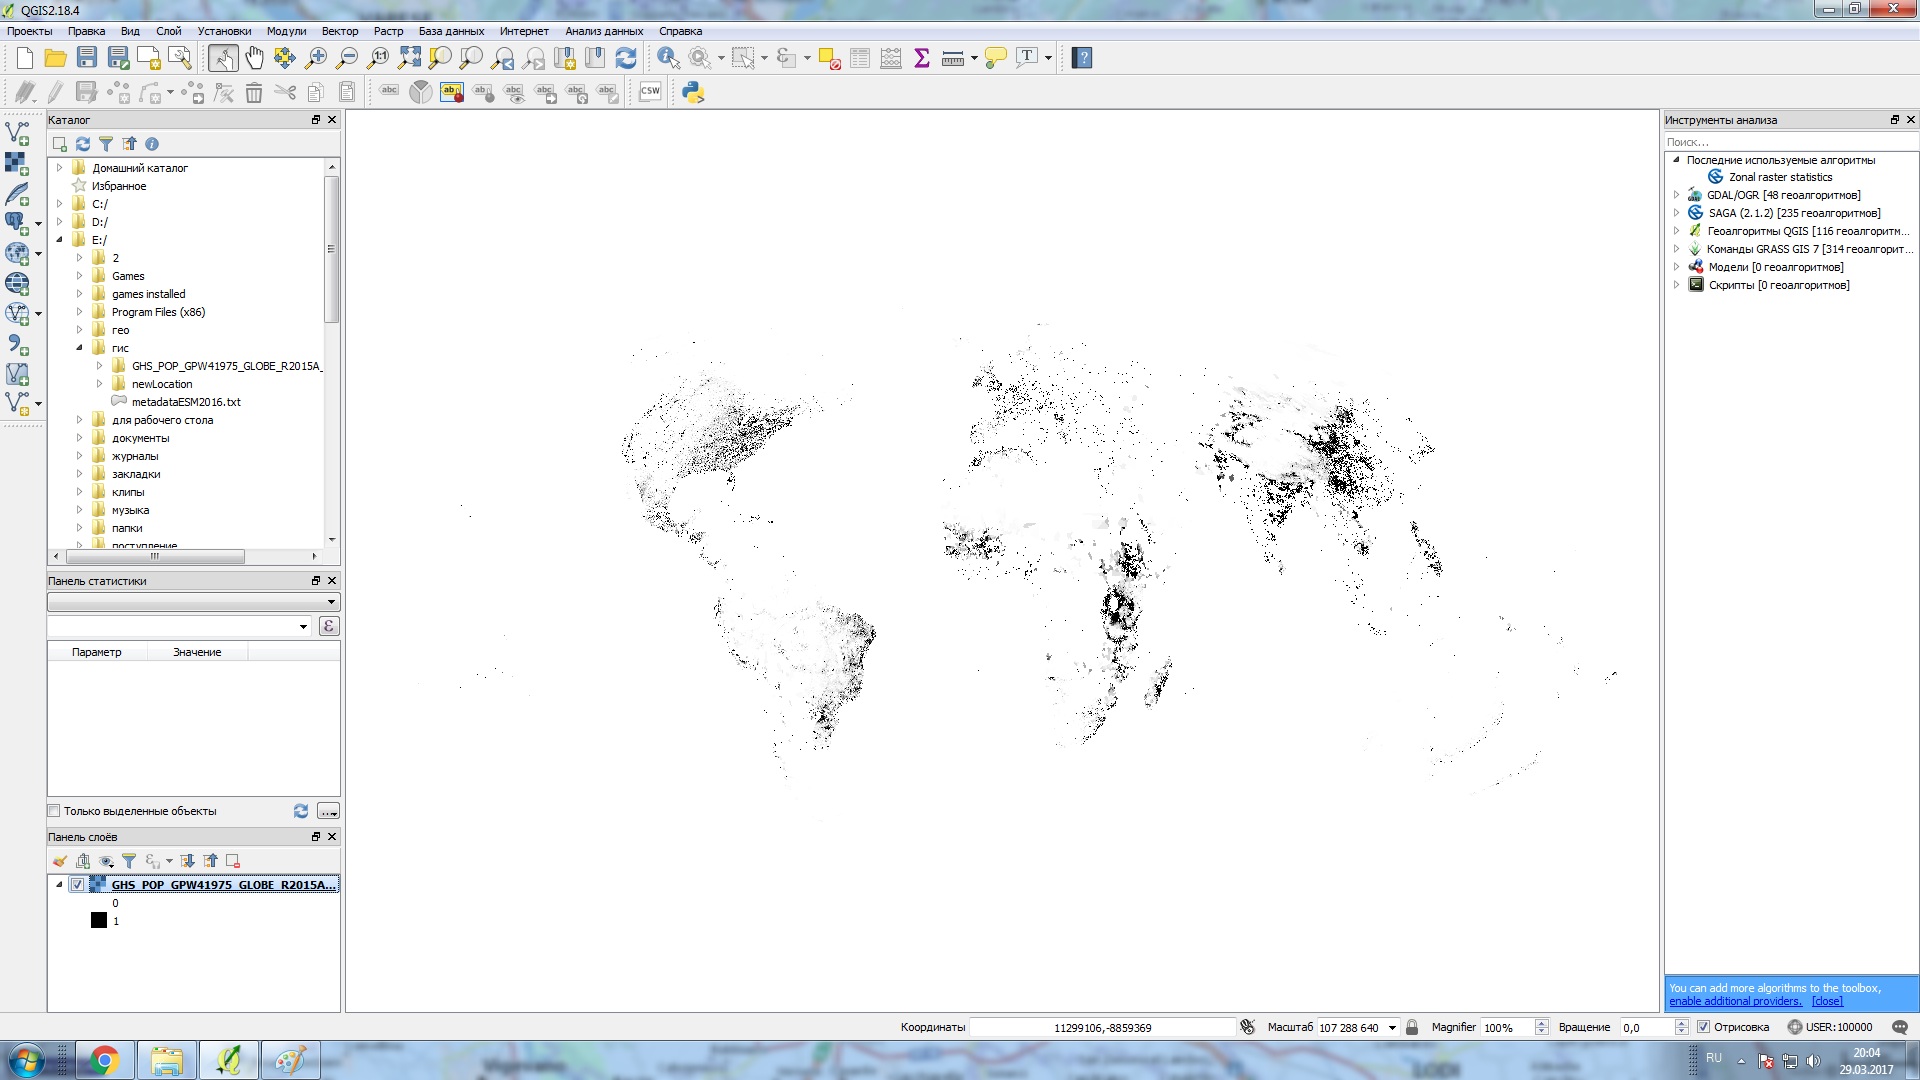Collapse the гис folder in catalog
Screen dimensions: 1920x1080
pos(80,348)
